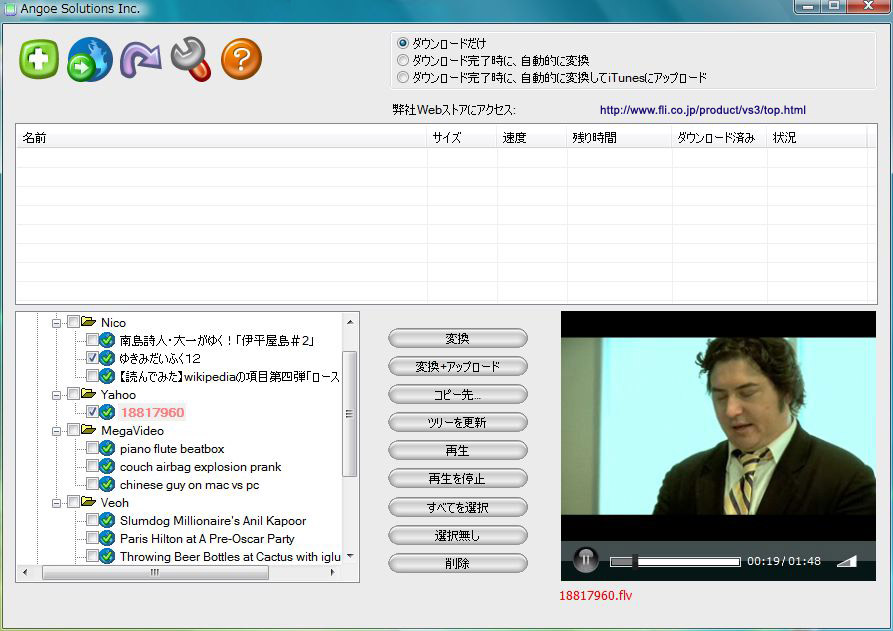893x631 pixels.
Task: Select the ダウンロードだけ radio option
Action: (x=403, y=43)
